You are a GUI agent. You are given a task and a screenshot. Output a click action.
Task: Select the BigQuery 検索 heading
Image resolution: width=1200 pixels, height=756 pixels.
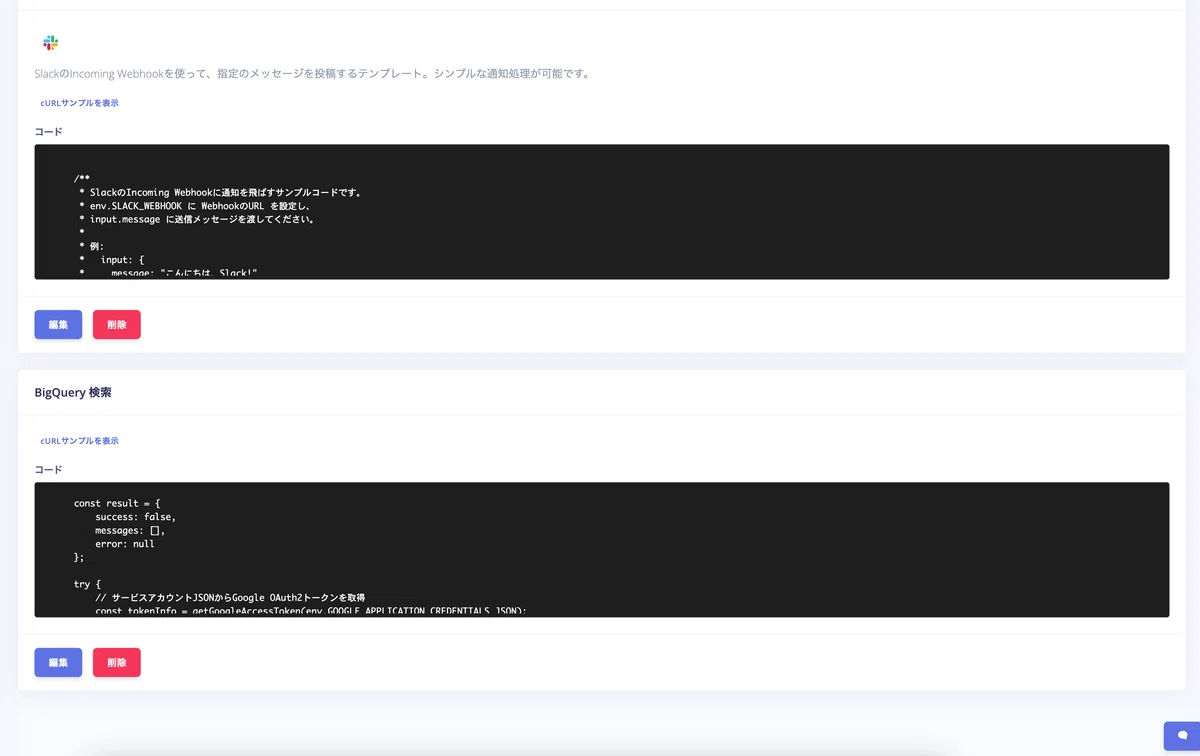pos(73,393)
